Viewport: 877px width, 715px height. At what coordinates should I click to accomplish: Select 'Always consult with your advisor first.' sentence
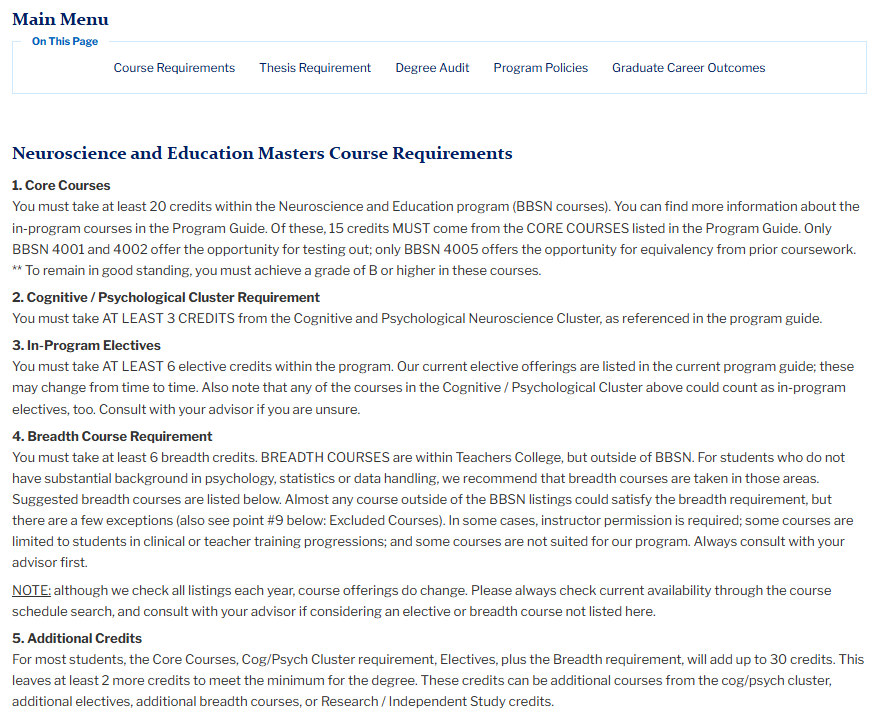point(428,552)
